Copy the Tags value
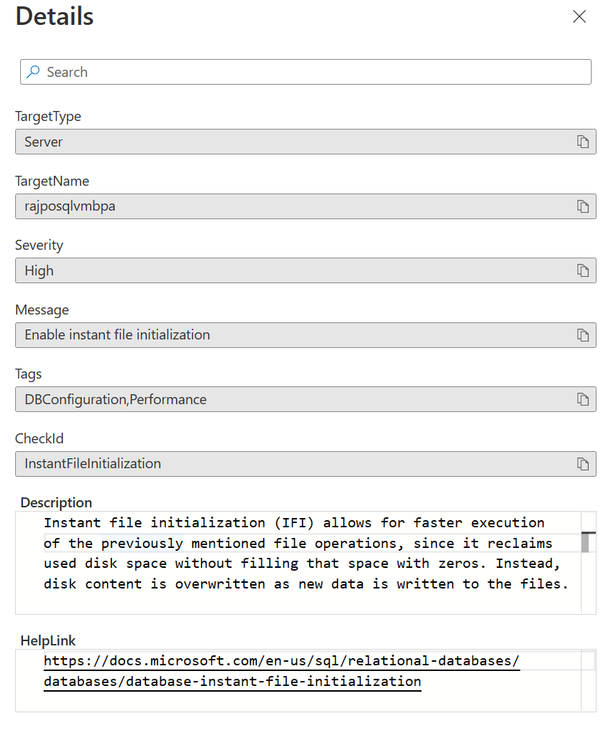Viewport: 611px width, 750px height. click(x=582, y=399)
